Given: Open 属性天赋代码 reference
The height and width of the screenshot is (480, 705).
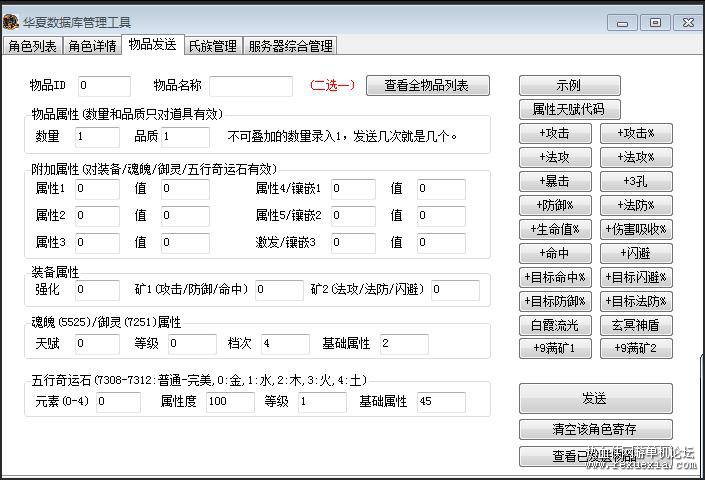Looking at the screenshot, I should 569,109.
